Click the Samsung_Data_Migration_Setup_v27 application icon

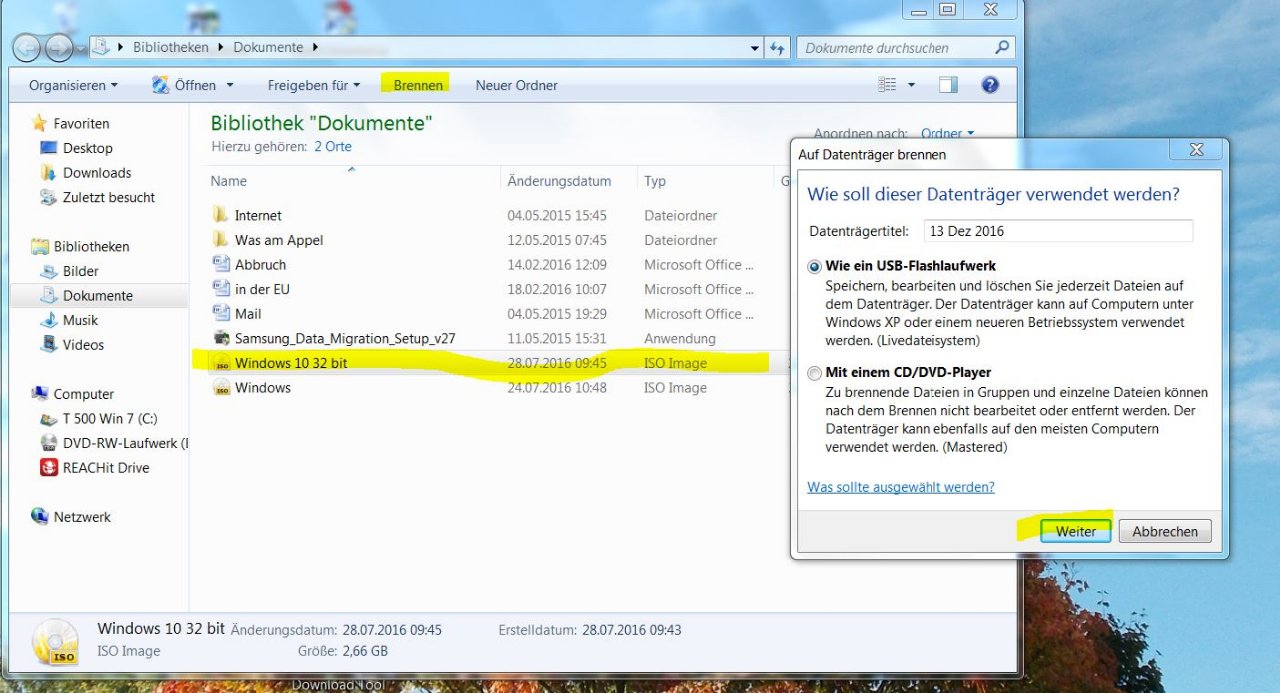[221, 338]
